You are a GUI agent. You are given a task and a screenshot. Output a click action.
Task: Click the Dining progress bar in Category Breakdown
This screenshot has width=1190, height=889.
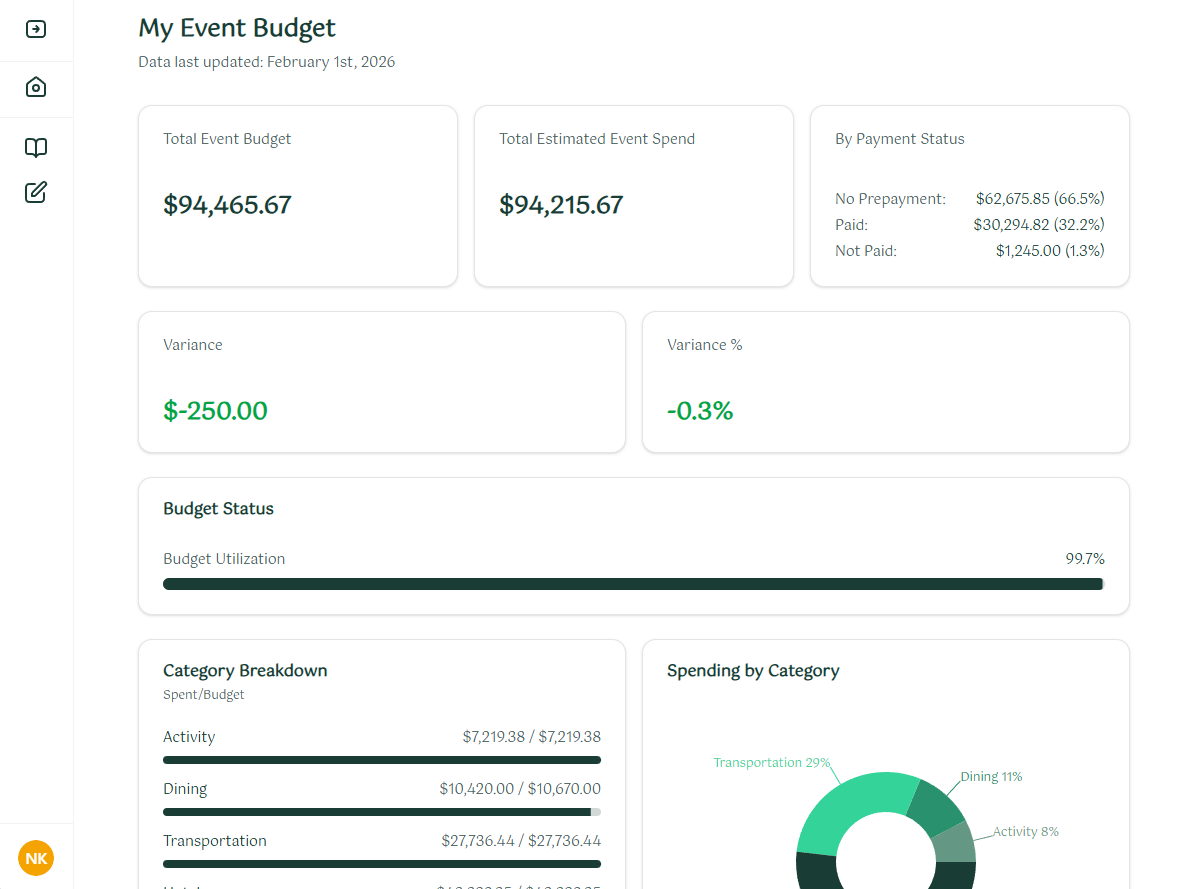[382, 811]
